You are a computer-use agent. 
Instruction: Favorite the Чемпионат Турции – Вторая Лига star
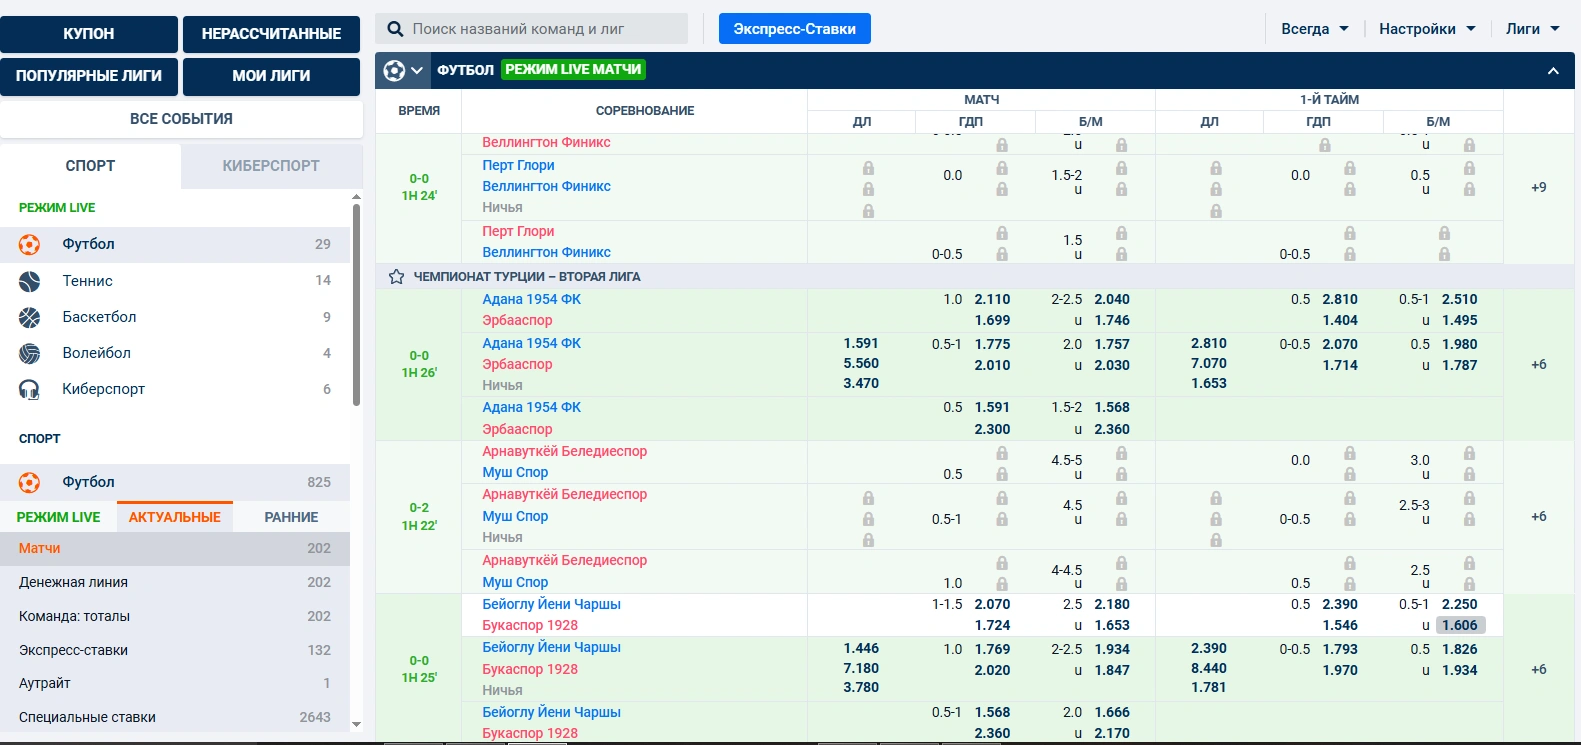(x=396, y=277)
